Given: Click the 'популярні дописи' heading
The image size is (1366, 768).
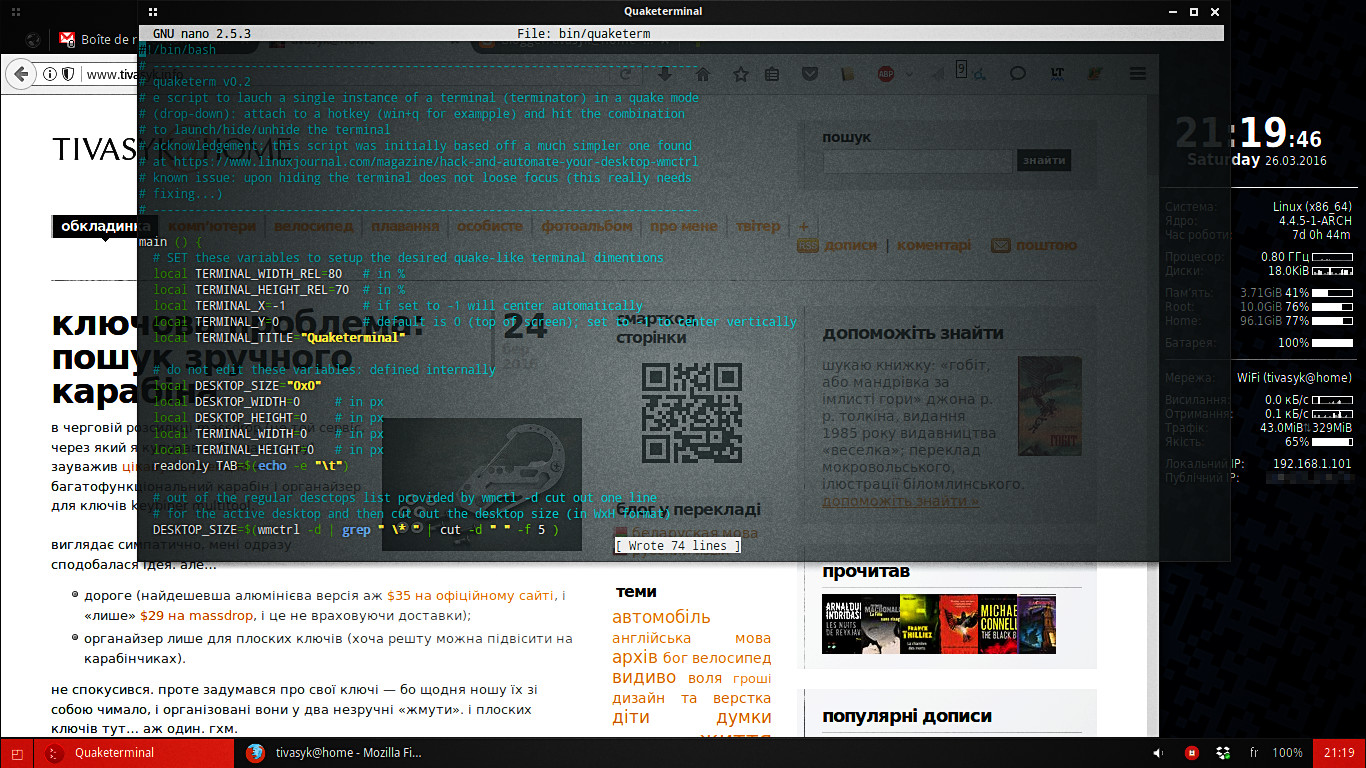Looking at the screenshot, I should [x=907, y=716].
